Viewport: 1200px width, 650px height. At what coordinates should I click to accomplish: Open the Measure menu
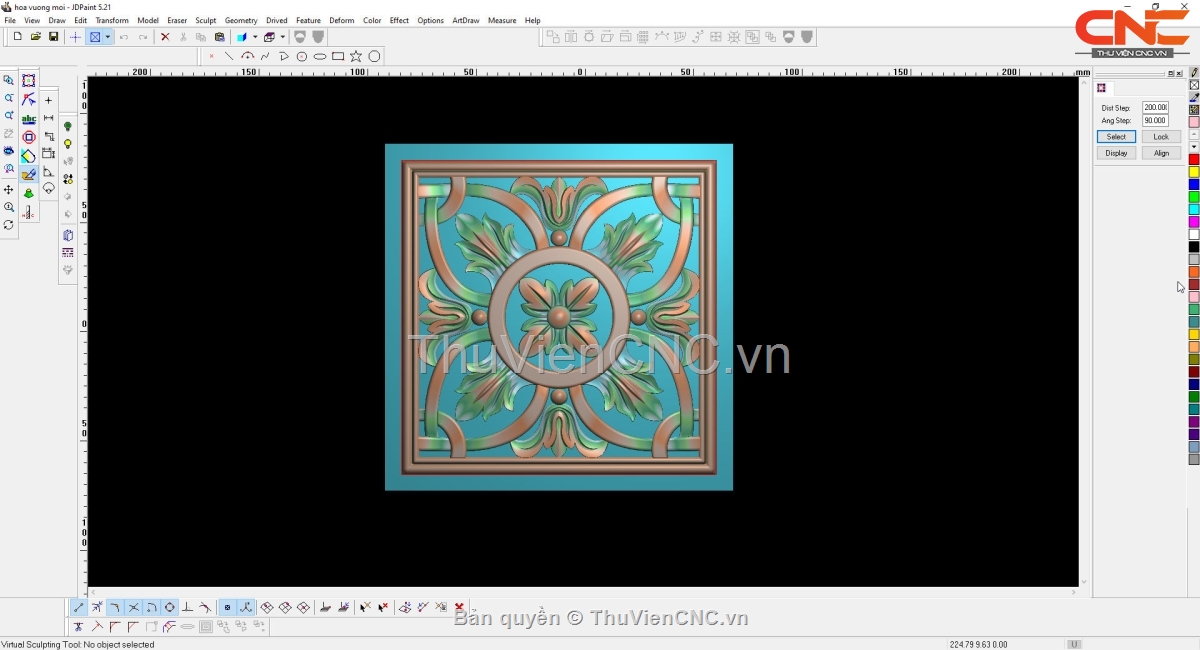[502, 20]
